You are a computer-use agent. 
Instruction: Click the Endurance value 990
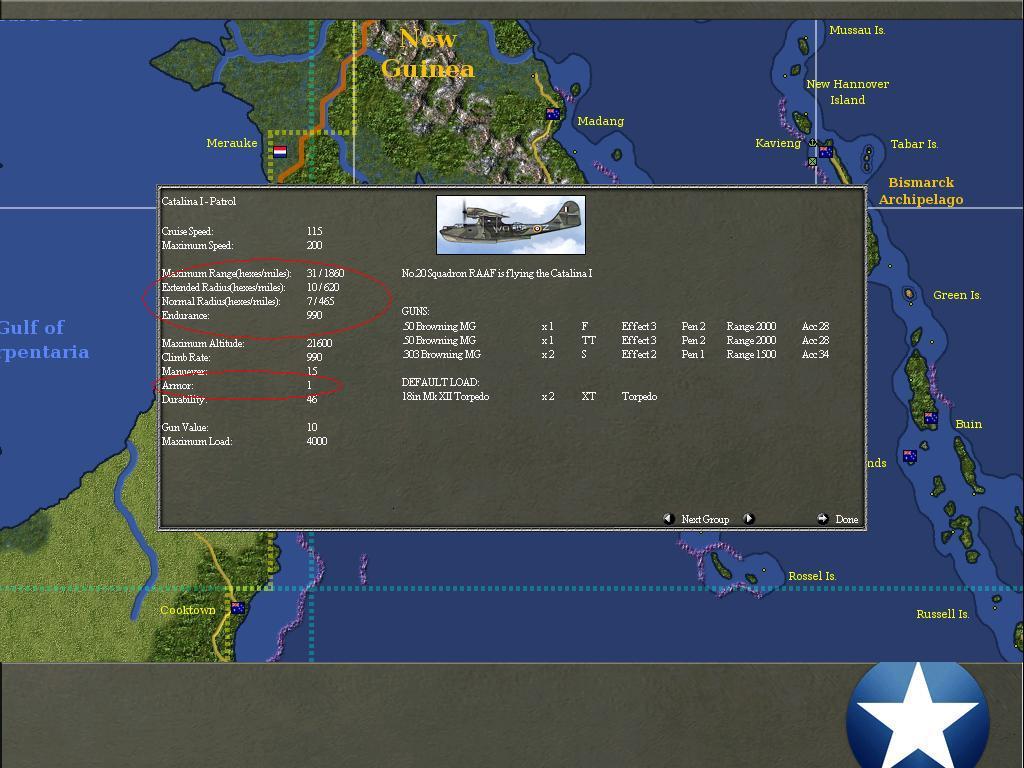coord(314,315)
